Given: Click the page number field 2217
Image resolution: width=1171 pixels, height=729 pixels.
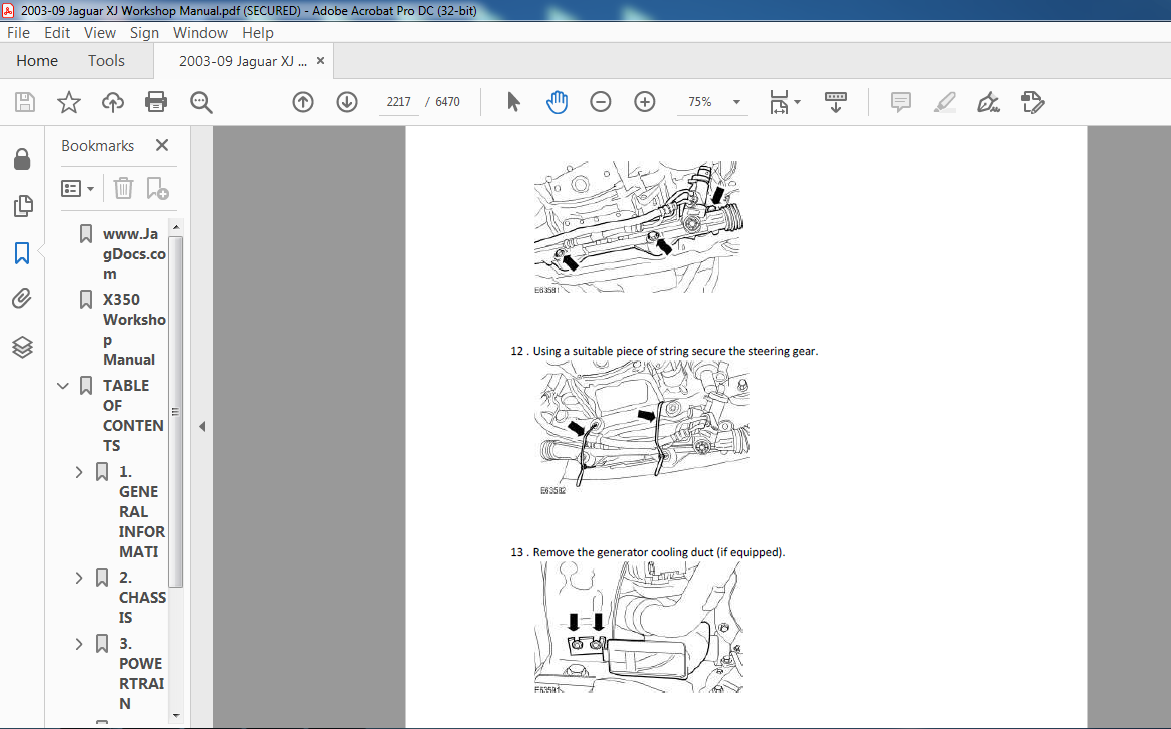Looking at the screenshot, I should pyautogui.click(x=398, y=102).
